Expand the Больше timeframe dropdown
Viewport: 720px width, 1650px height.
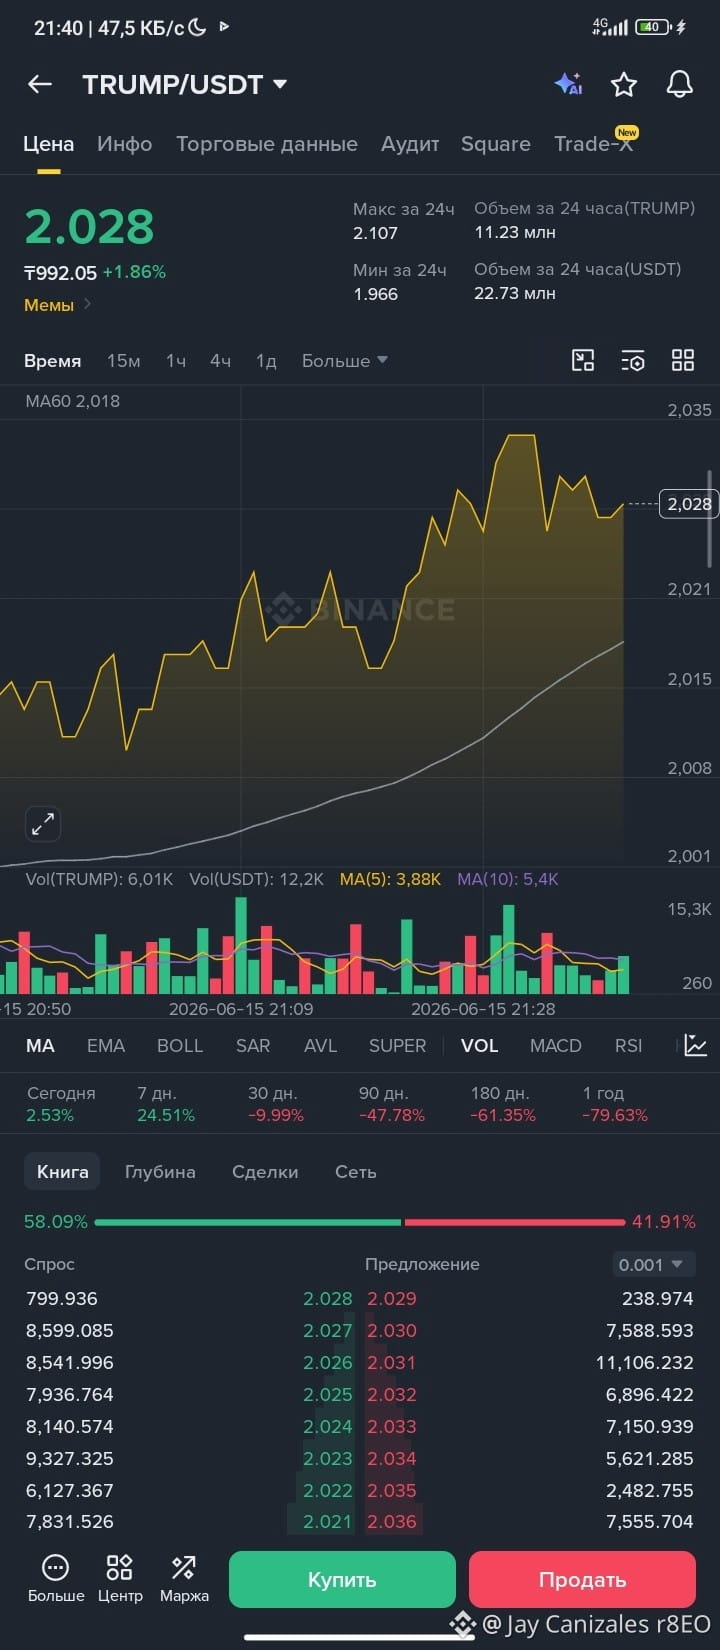tap(345, 361)
